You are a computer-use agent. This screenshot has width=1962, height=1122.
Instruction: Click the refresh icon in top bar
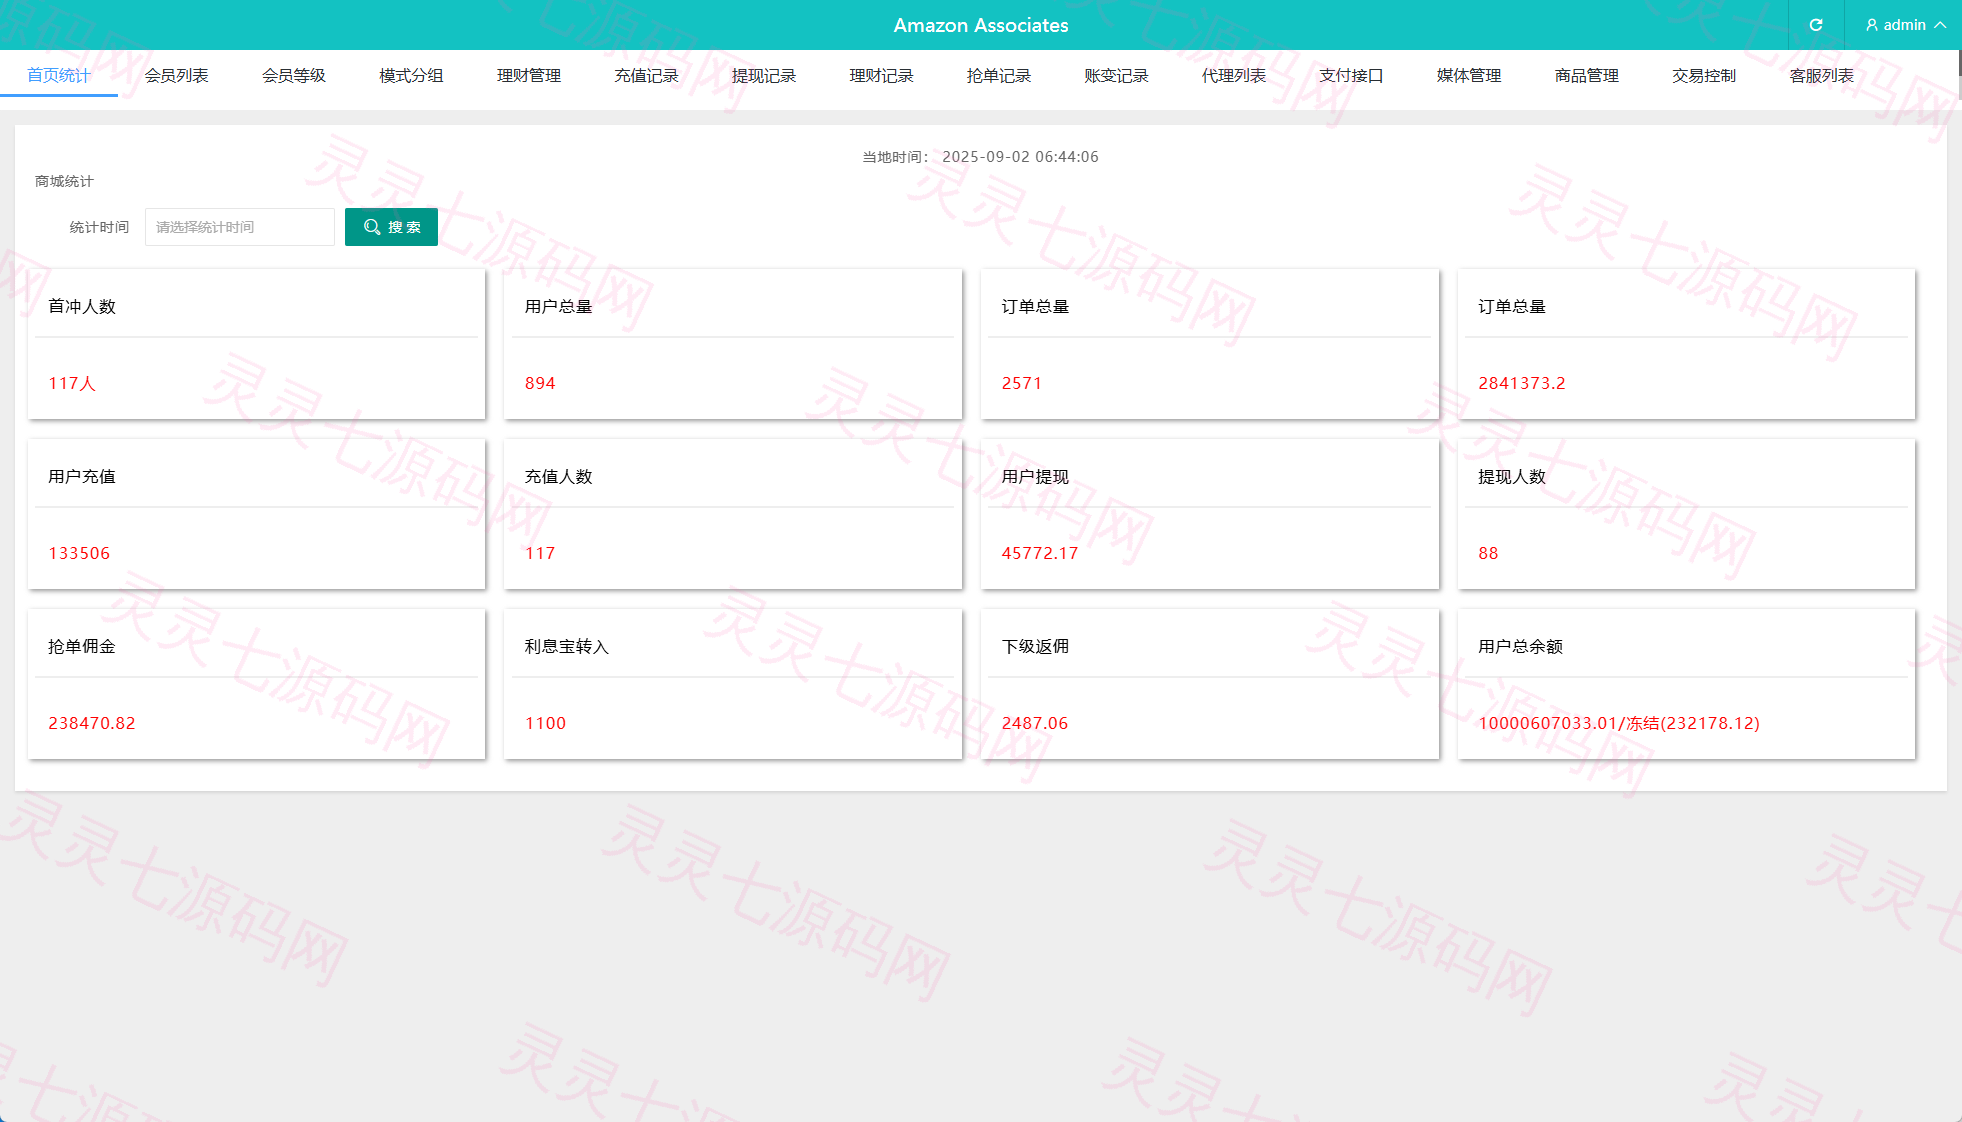[x=1816, y=25]
